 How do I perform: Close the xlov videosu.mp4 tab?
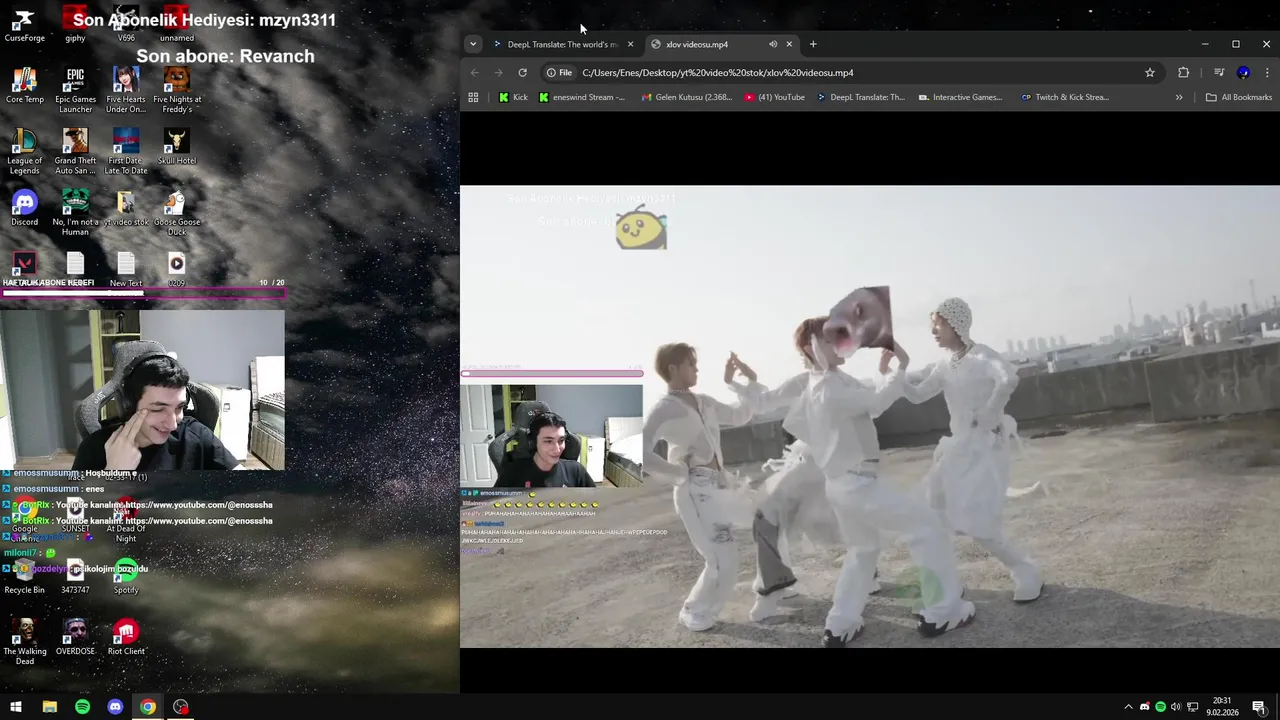(789, 44)
